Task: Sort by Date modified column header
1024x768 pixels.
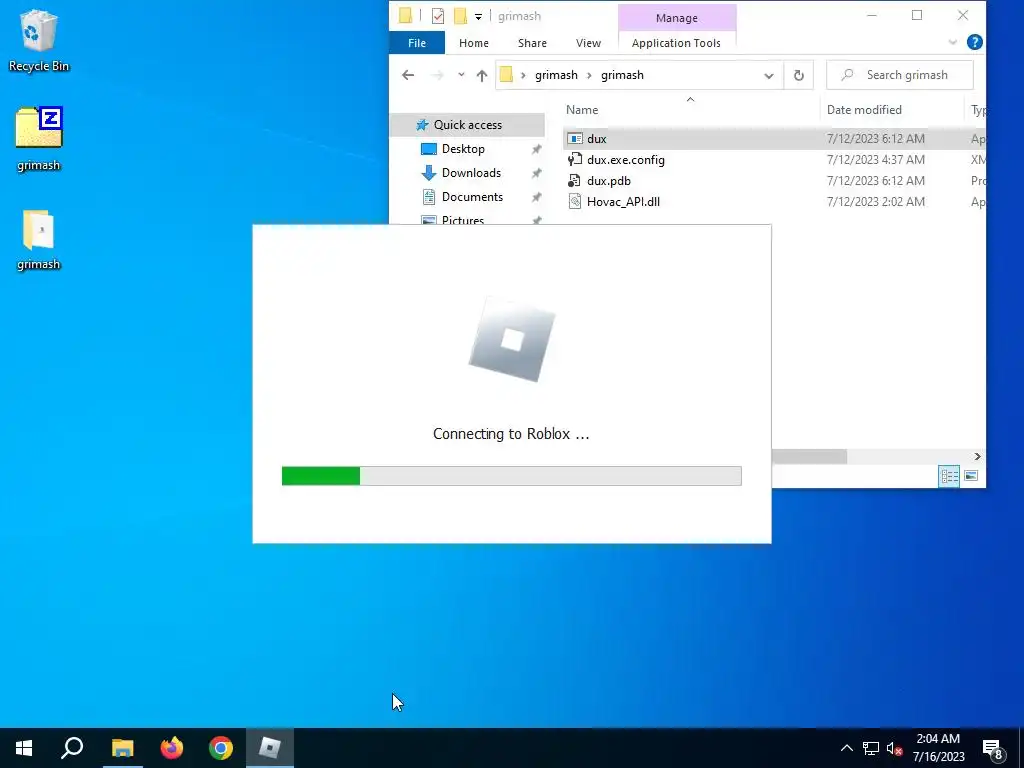Action: click(x=864, y=110)
